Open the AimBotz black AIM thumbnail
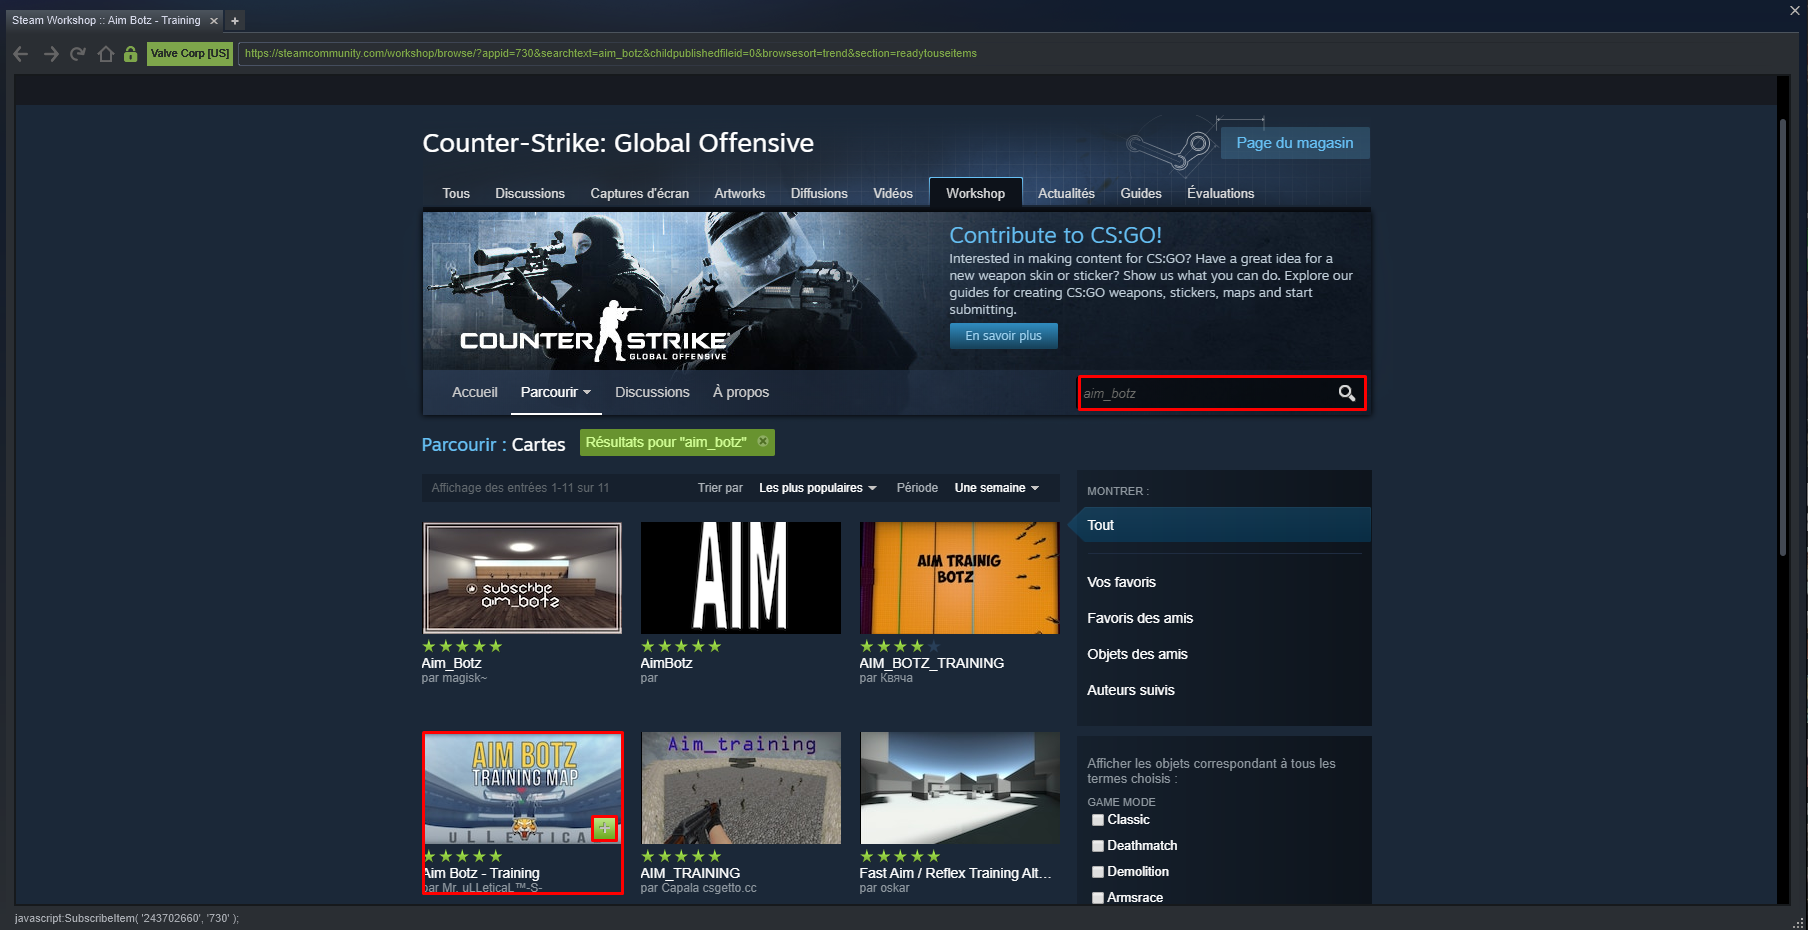This screenshot has height=930, width=1808. coord(741,578)
